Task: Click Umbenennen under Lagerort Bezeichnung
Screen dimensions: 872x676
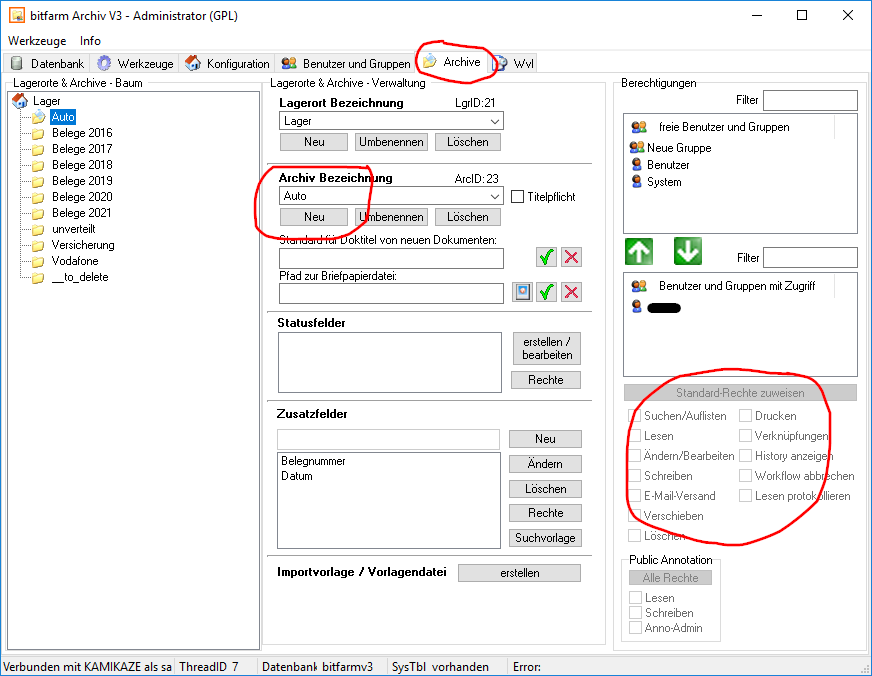Action: click(x=391, y=142)
